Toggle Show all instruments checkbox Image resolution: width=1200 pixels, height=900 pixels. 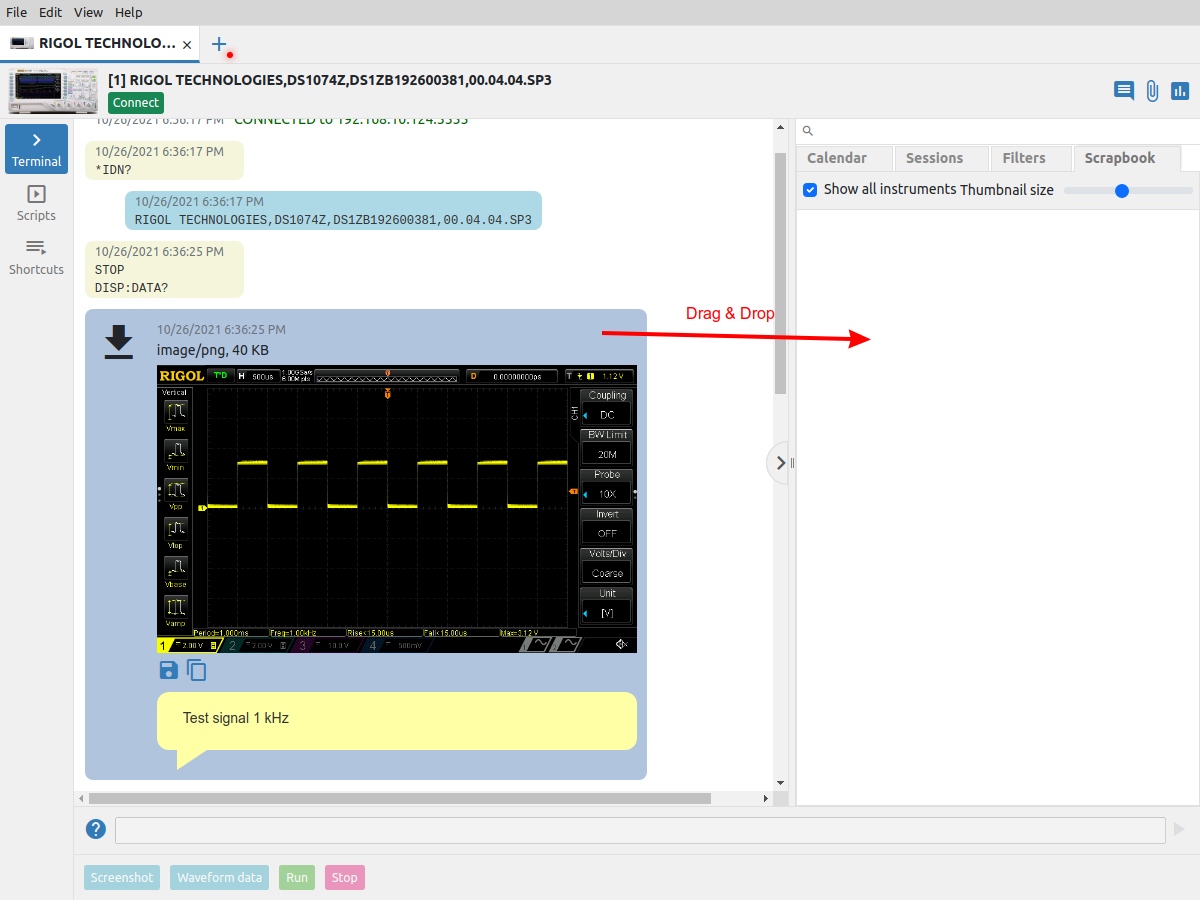[811, 189]
